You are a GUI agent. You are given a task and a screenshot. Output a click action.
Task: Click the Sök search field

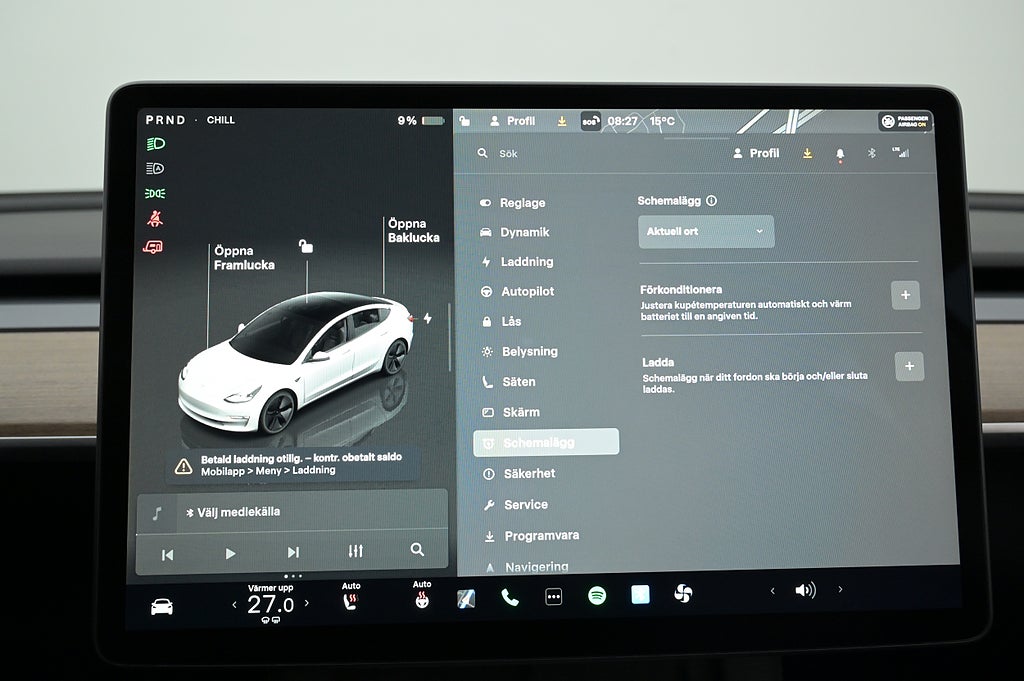pos(560,154)
